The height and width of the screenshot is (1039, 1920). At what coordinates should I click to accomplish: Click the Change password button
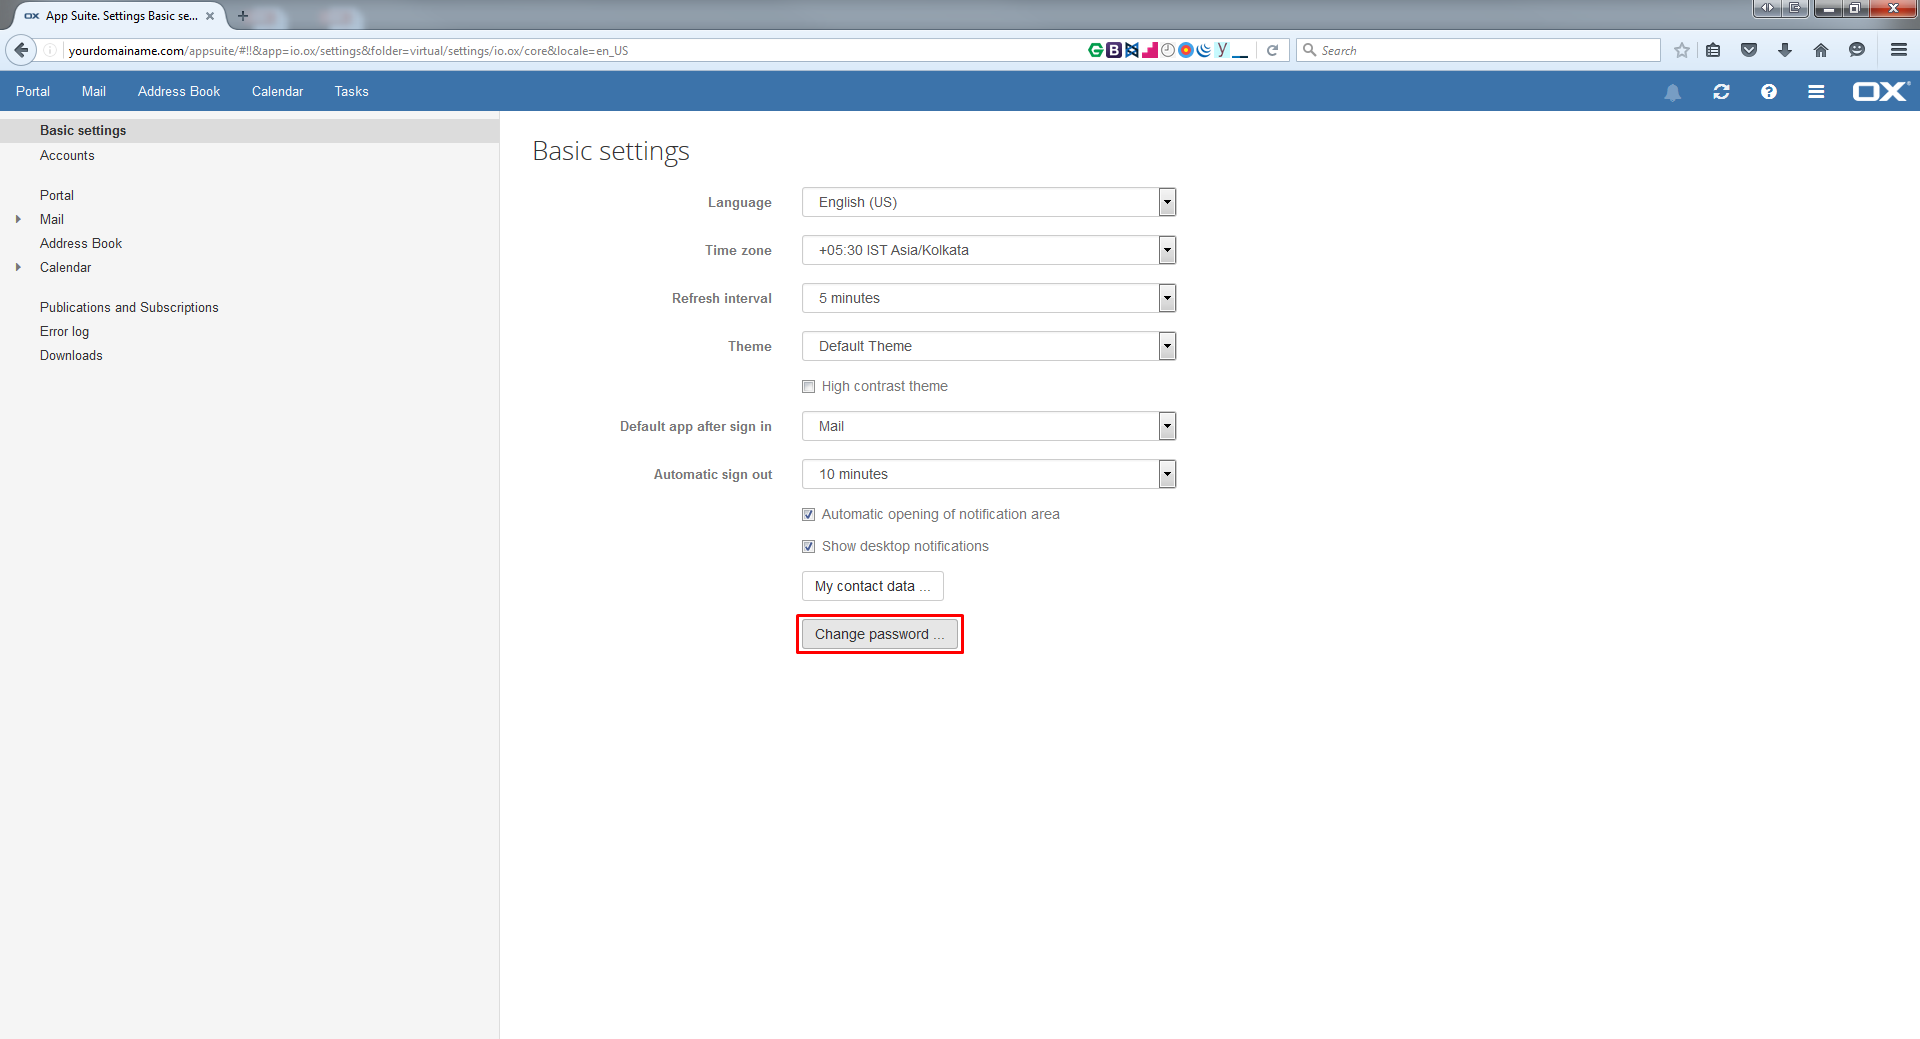(x=879, y=634)
